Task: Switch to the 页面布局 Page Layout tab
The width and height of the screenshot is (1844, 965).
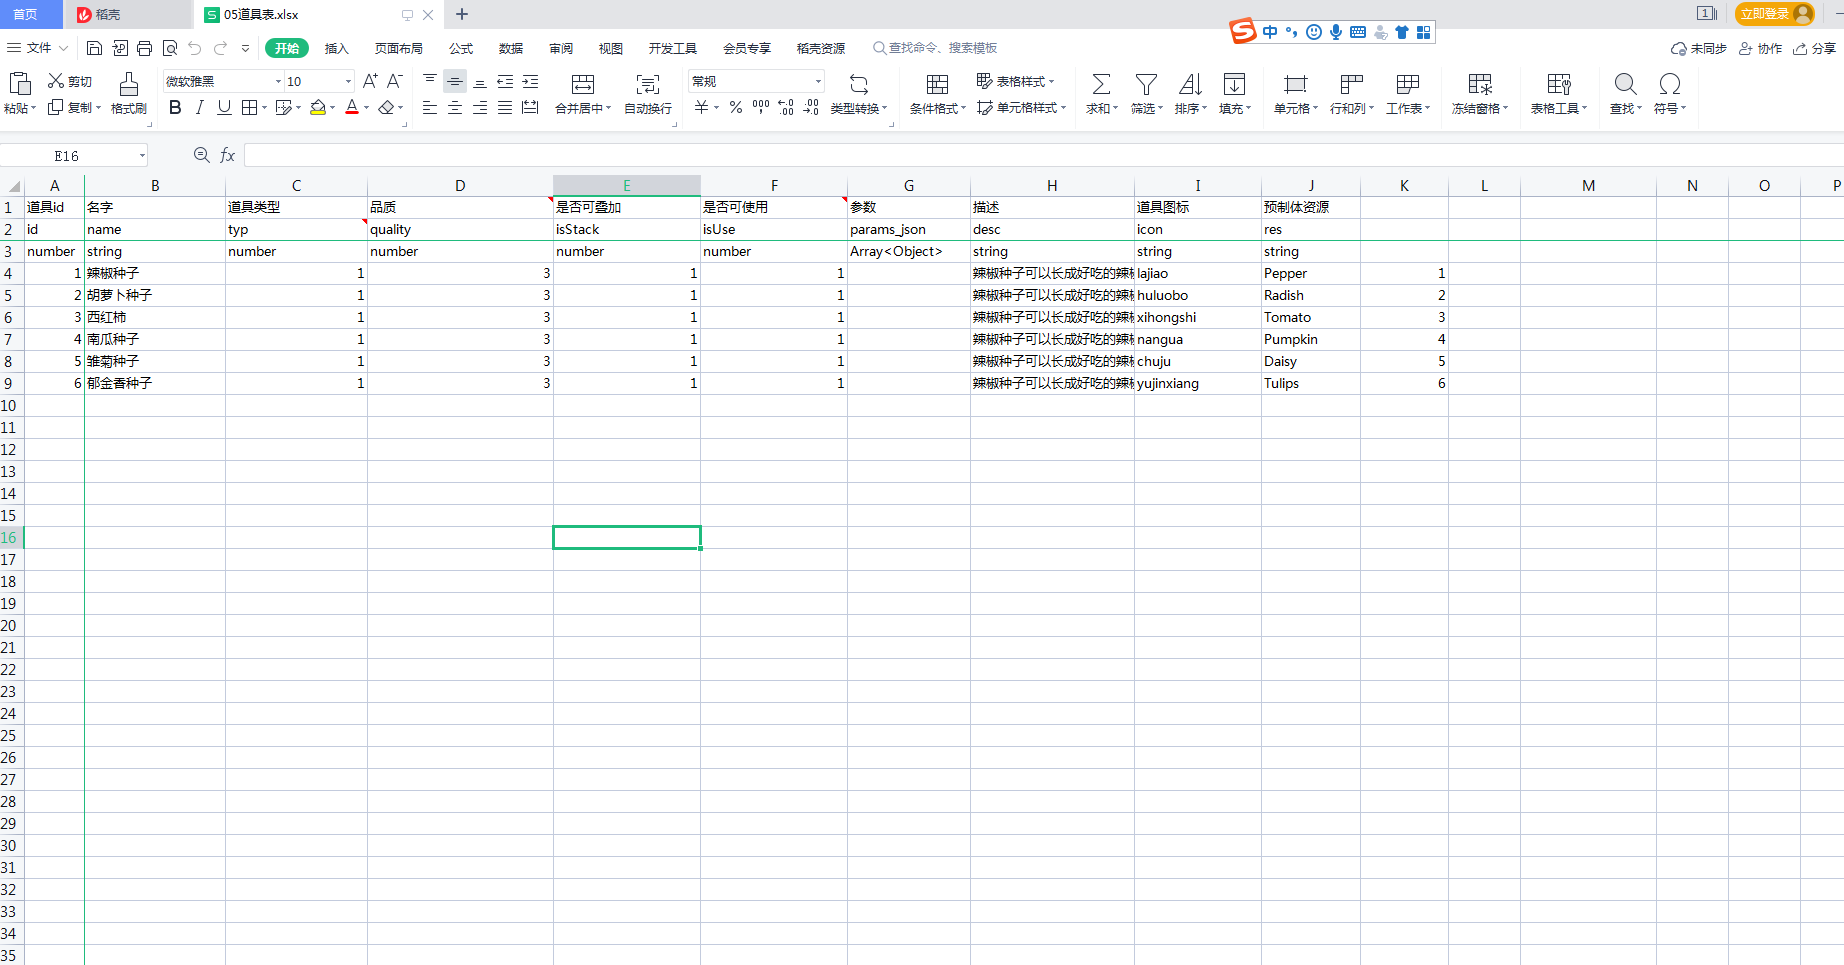Action: point(399,48)
